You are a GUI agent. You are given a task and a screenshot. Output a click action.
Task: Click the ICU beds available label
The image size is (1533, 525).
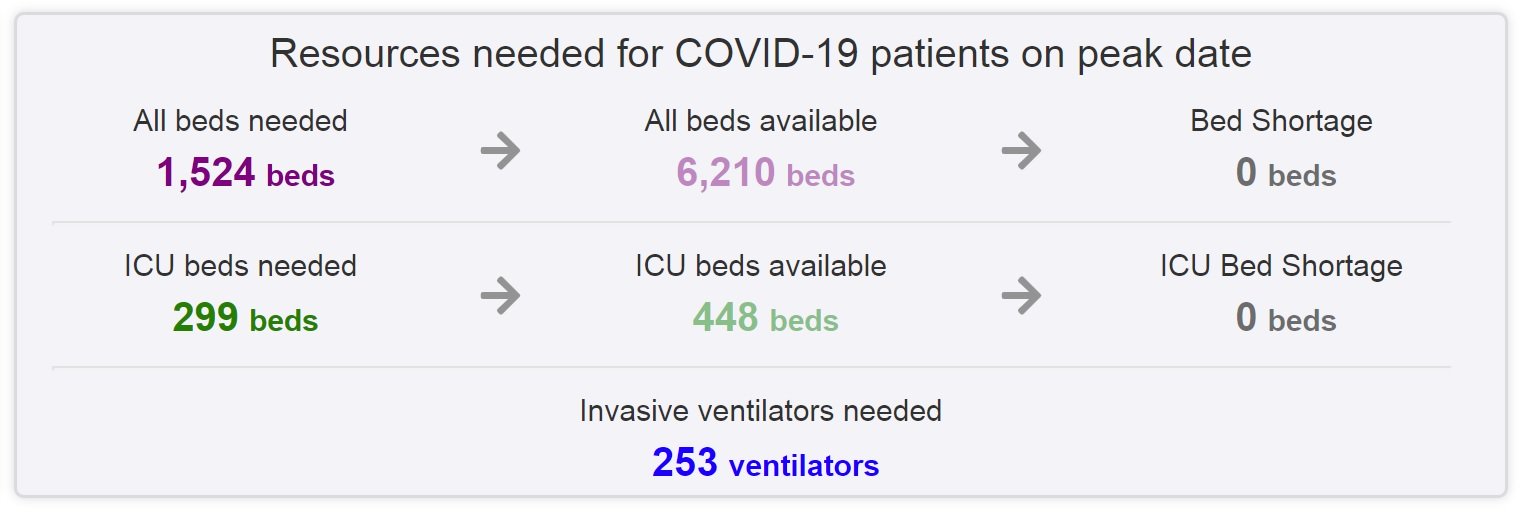[761, 266]
